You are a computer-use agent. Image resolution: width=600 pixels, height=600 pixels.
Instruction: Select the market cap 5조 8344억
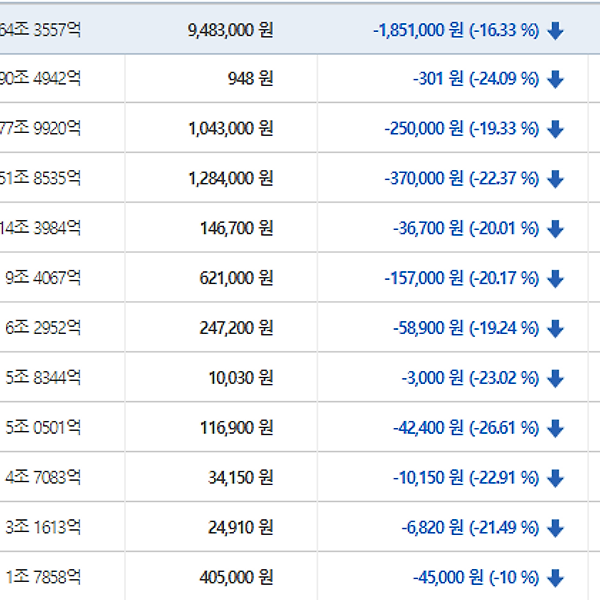43,378
